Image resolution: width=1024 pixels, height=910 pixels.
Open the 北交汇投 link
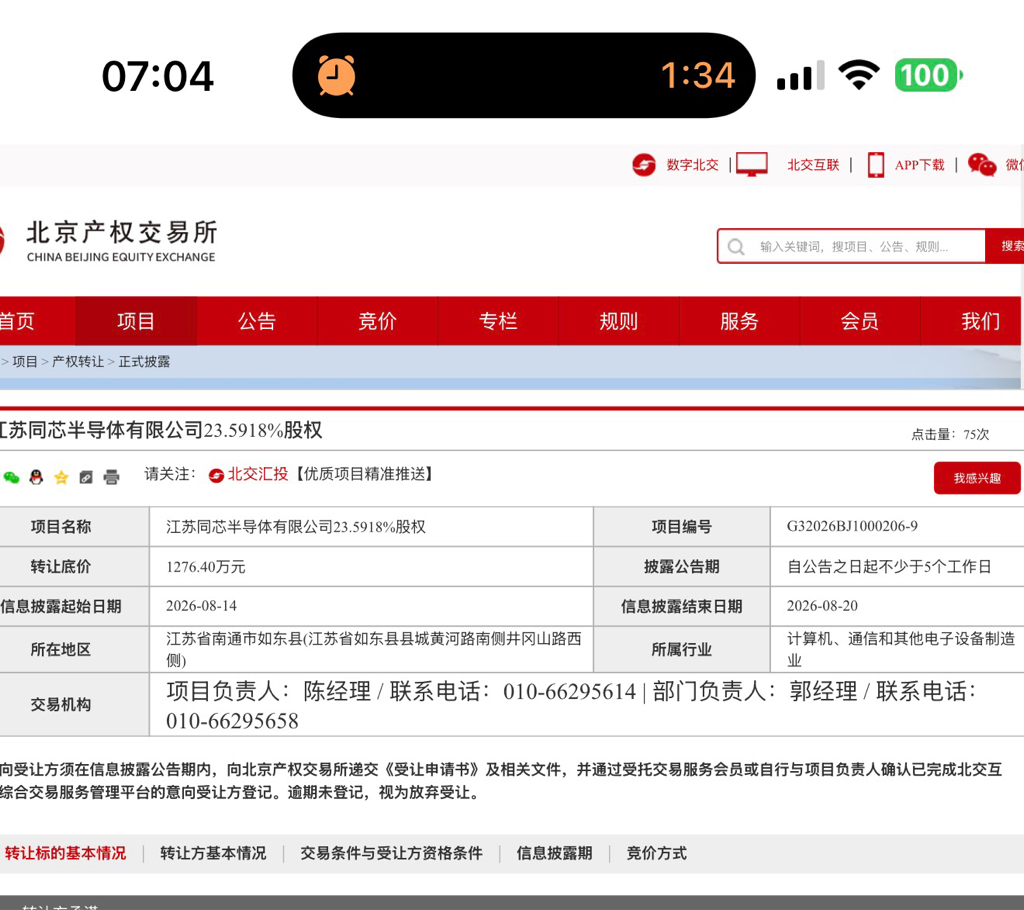(x=258, y=474)
